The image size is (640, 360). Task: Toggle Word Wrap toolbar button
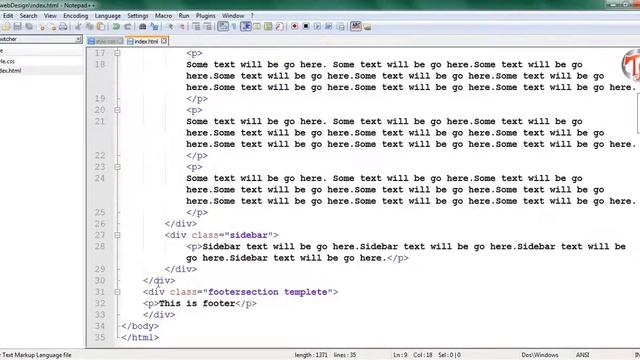223,27
